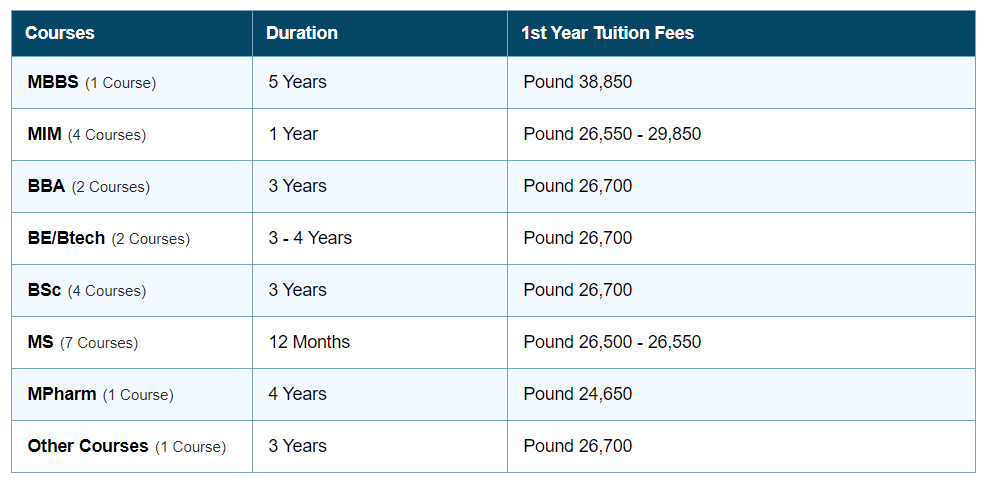Open the MS courses link
The height and width of the screenshot is (483, 984).
pyautogui.click(x=41, y=342)
